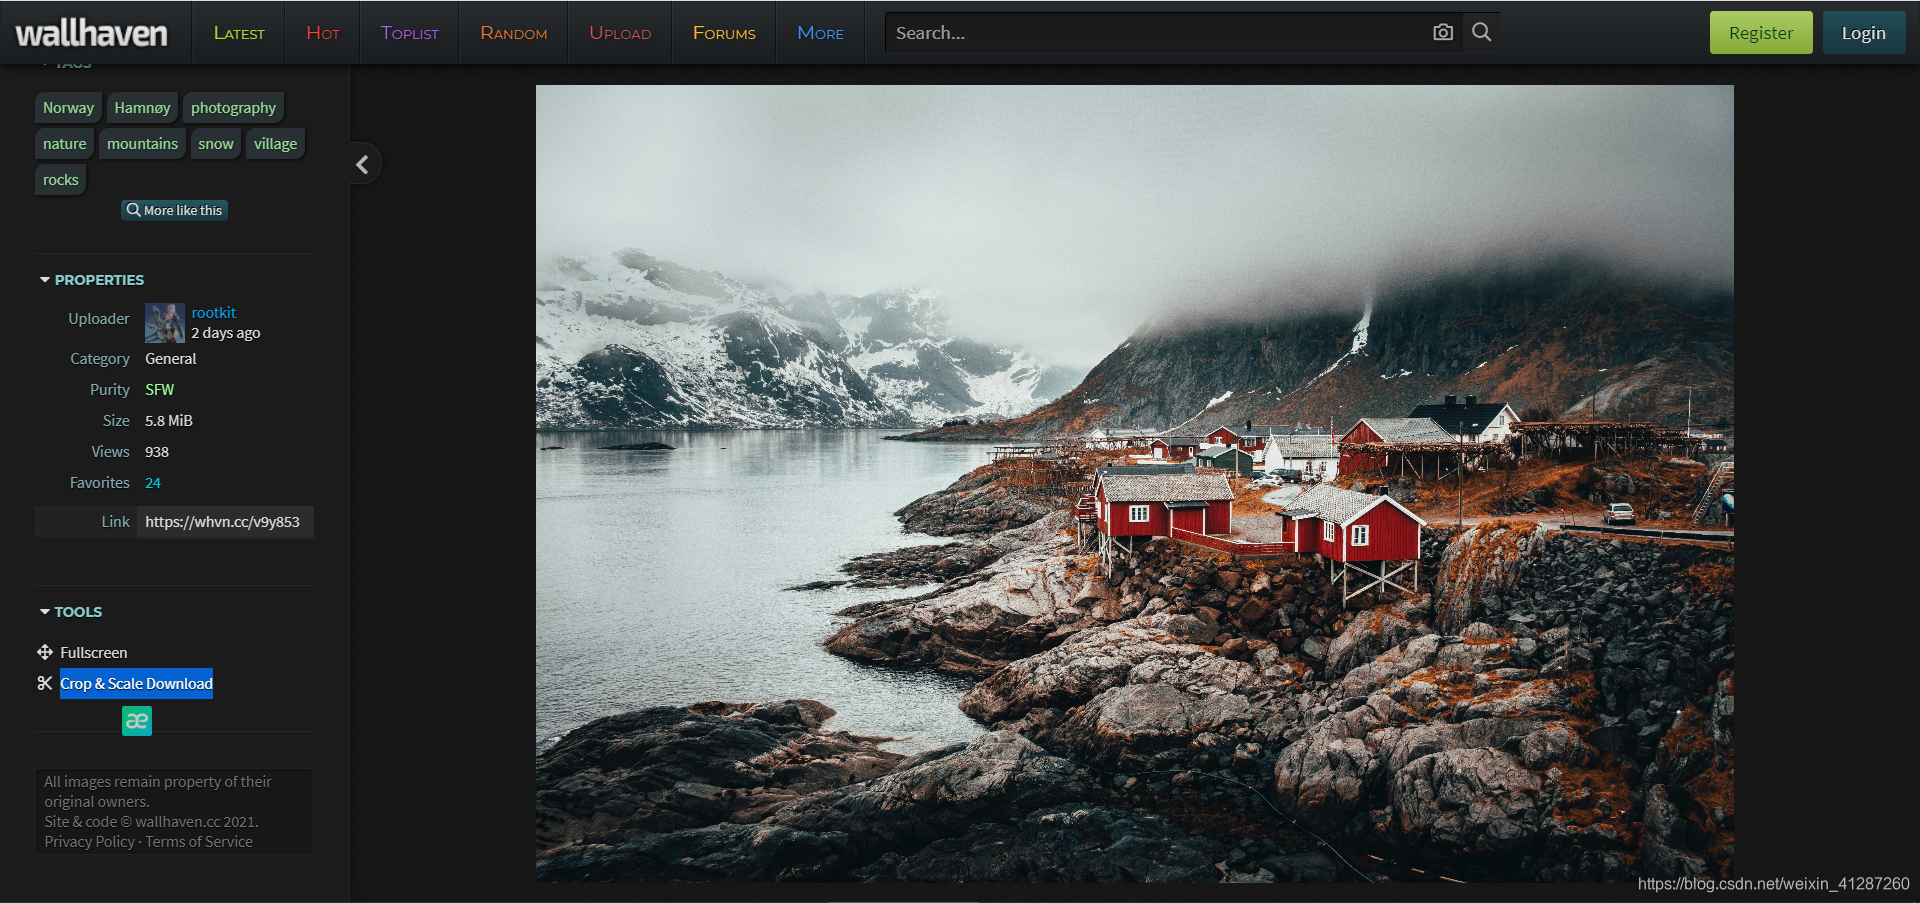Image resolution: width=1920 pixels, height=903 pixels.
Task: Go to Upload page
Action: (620, 33)
